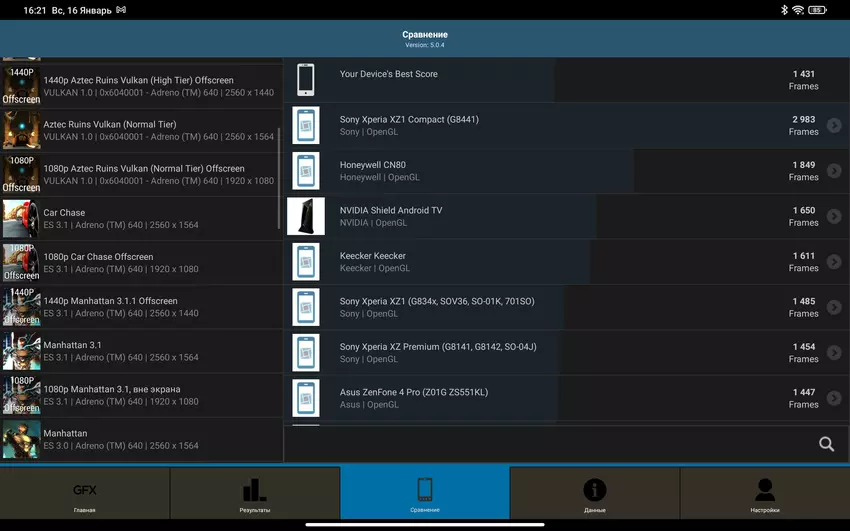Open the Настройки profile tab
This screenshot has height=531, width=850.
(765, 495)
